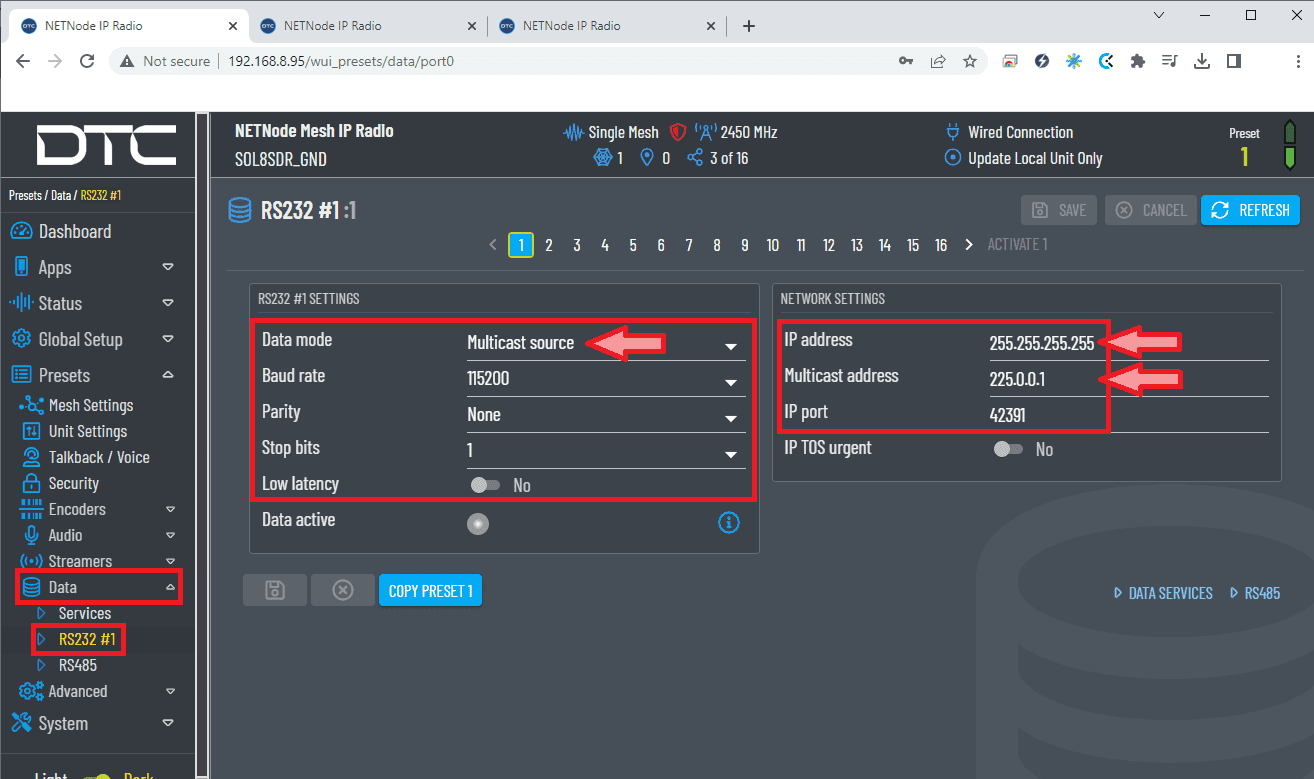The image size is (1314, 779).
Task: Select the RS485 item under Data
Action: pos(77,665)
